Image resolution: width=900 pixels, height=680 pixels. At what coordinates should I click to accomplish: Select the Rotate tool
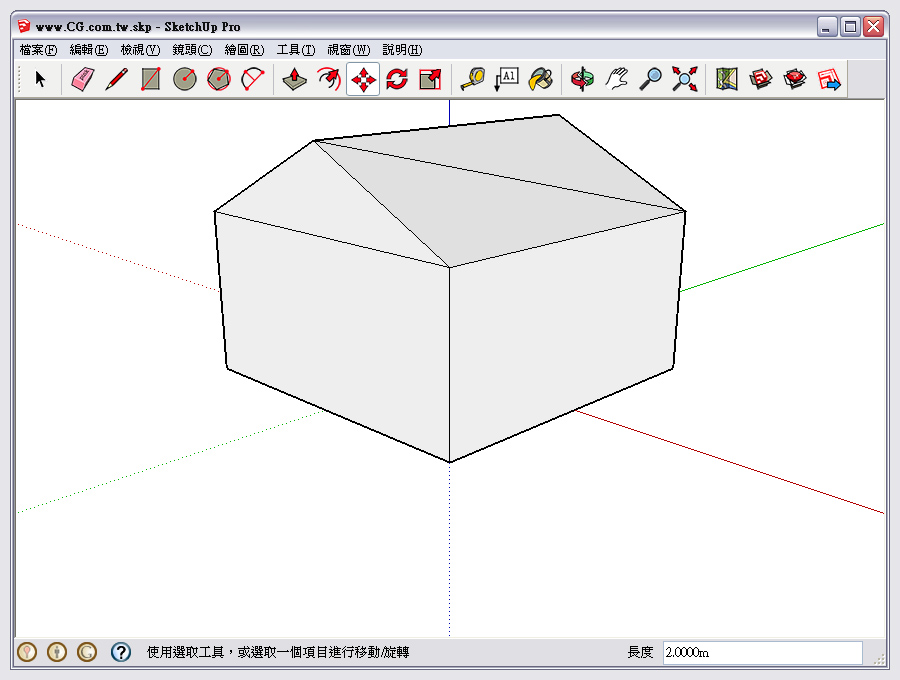point(397,79)
